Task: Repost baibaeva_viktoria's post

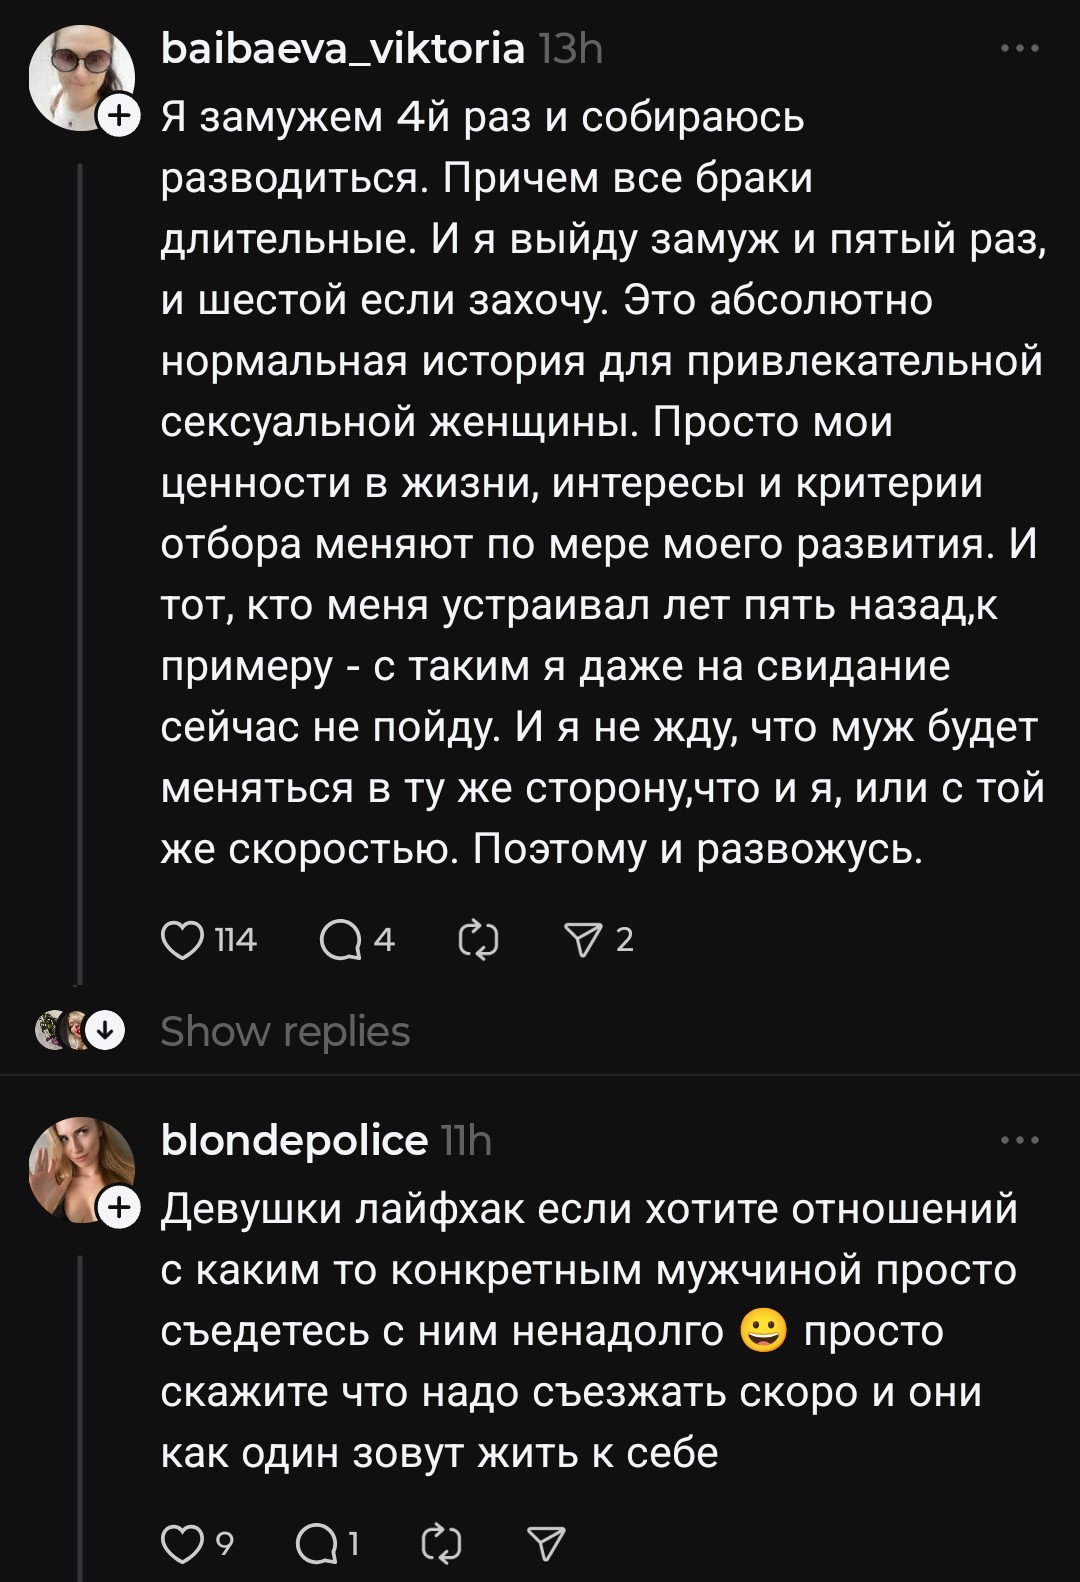Action: point(478,940)
